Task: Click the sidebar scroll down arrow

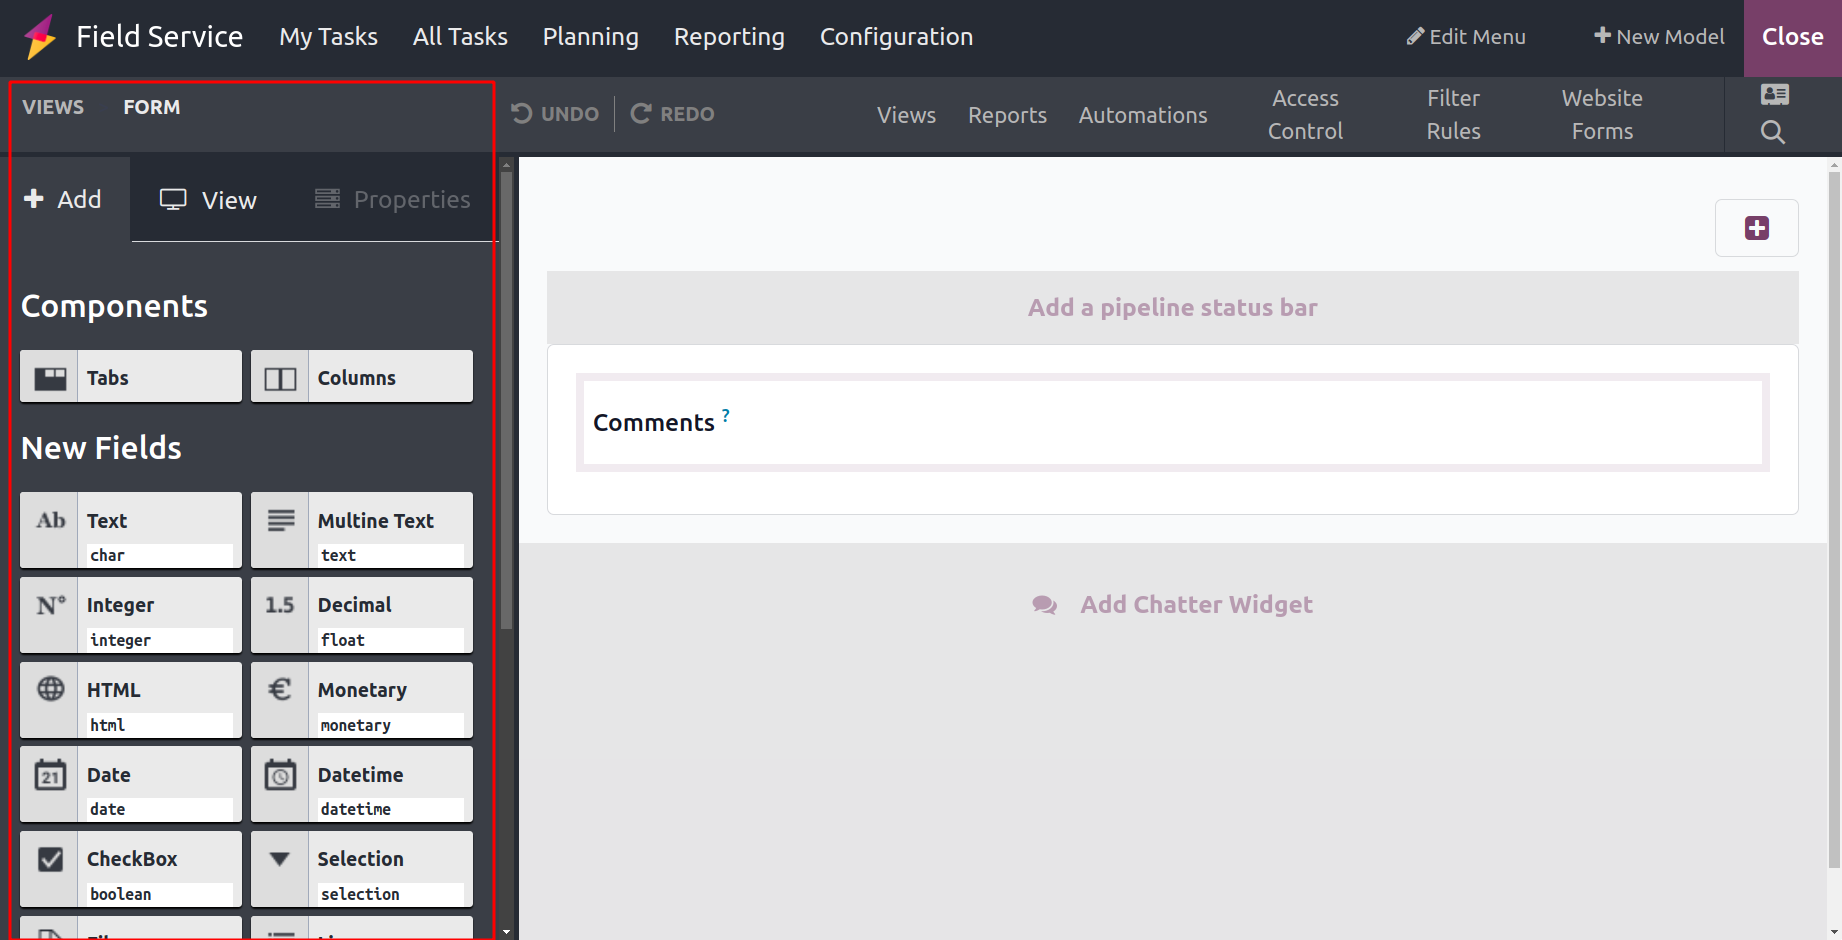Action: (506, 931)
